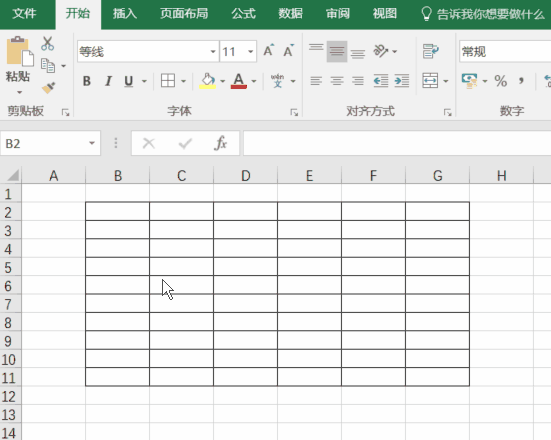This screenshot has width=551, height=440.
Task: Click accounting number format icon
Action: 469,81
